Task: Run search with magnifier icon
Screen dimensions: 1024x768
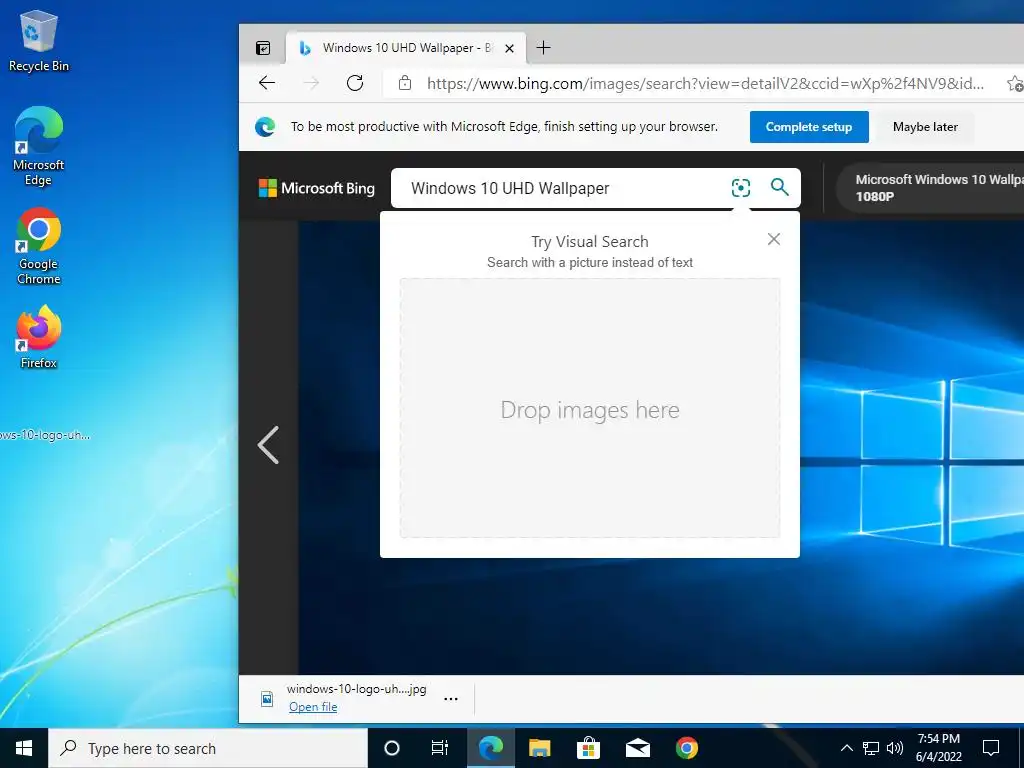Action: pos(780,187)
